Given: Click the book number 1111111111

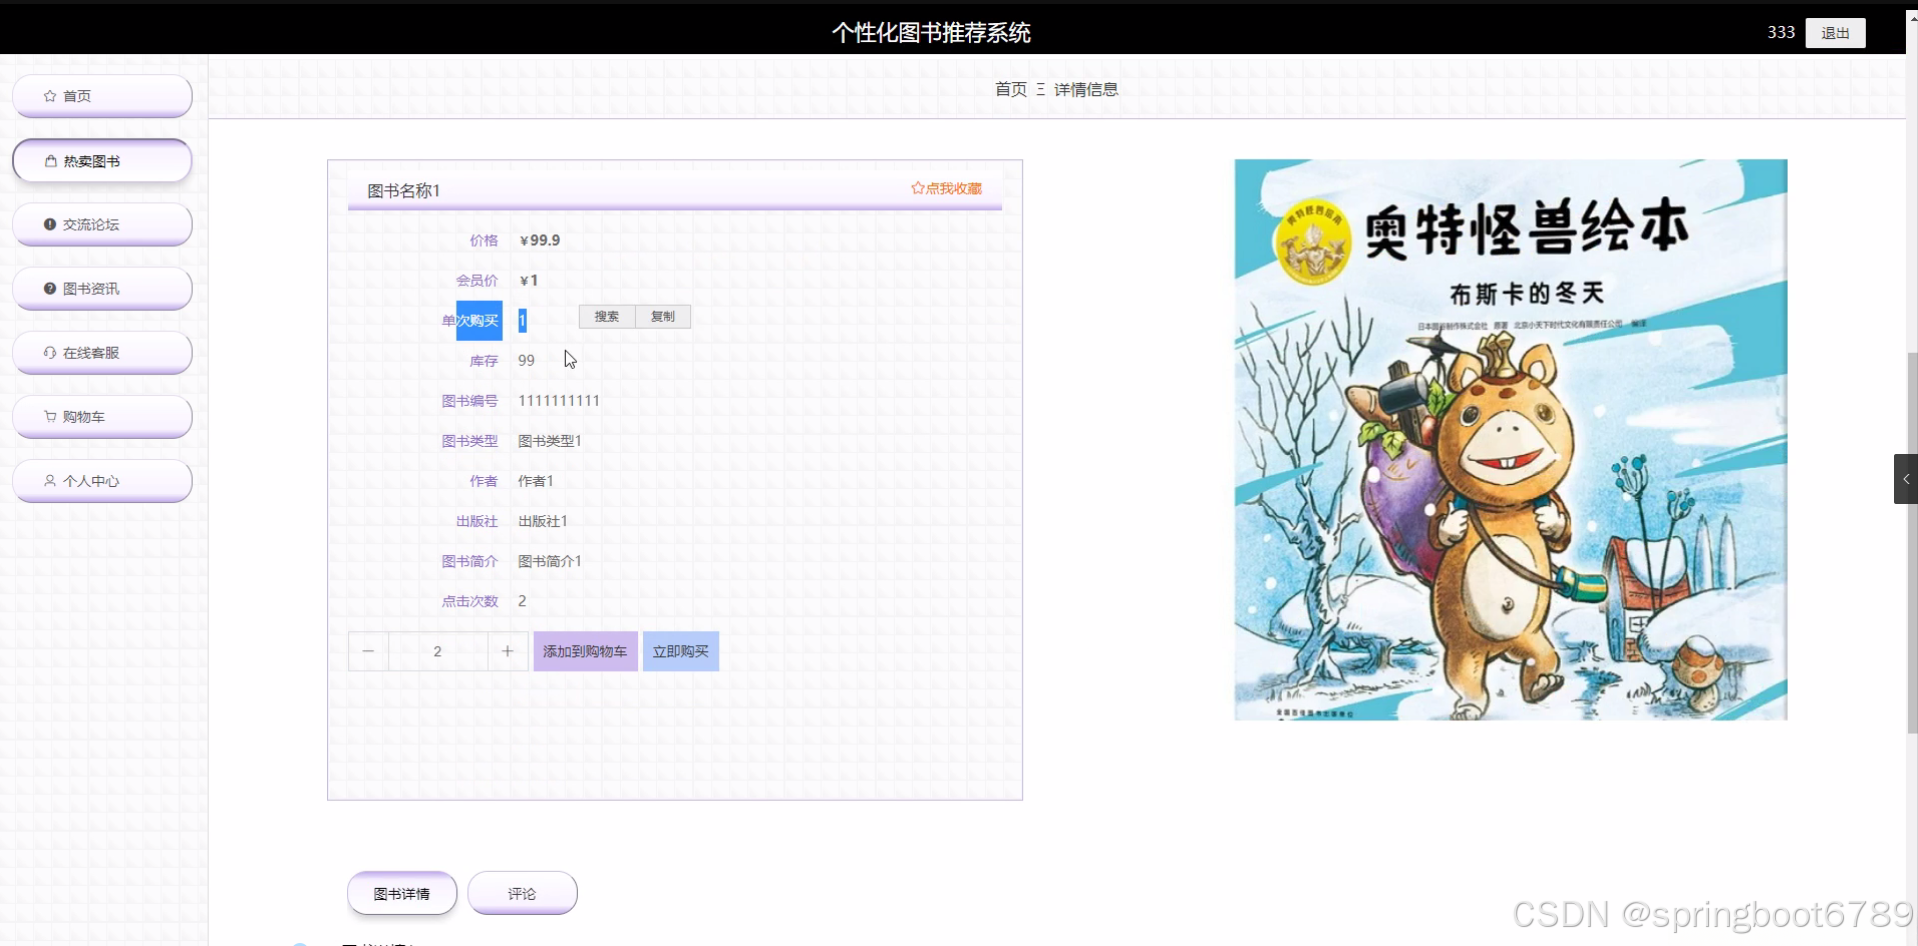Looking at the screenshot, I should tap(559, 400).
